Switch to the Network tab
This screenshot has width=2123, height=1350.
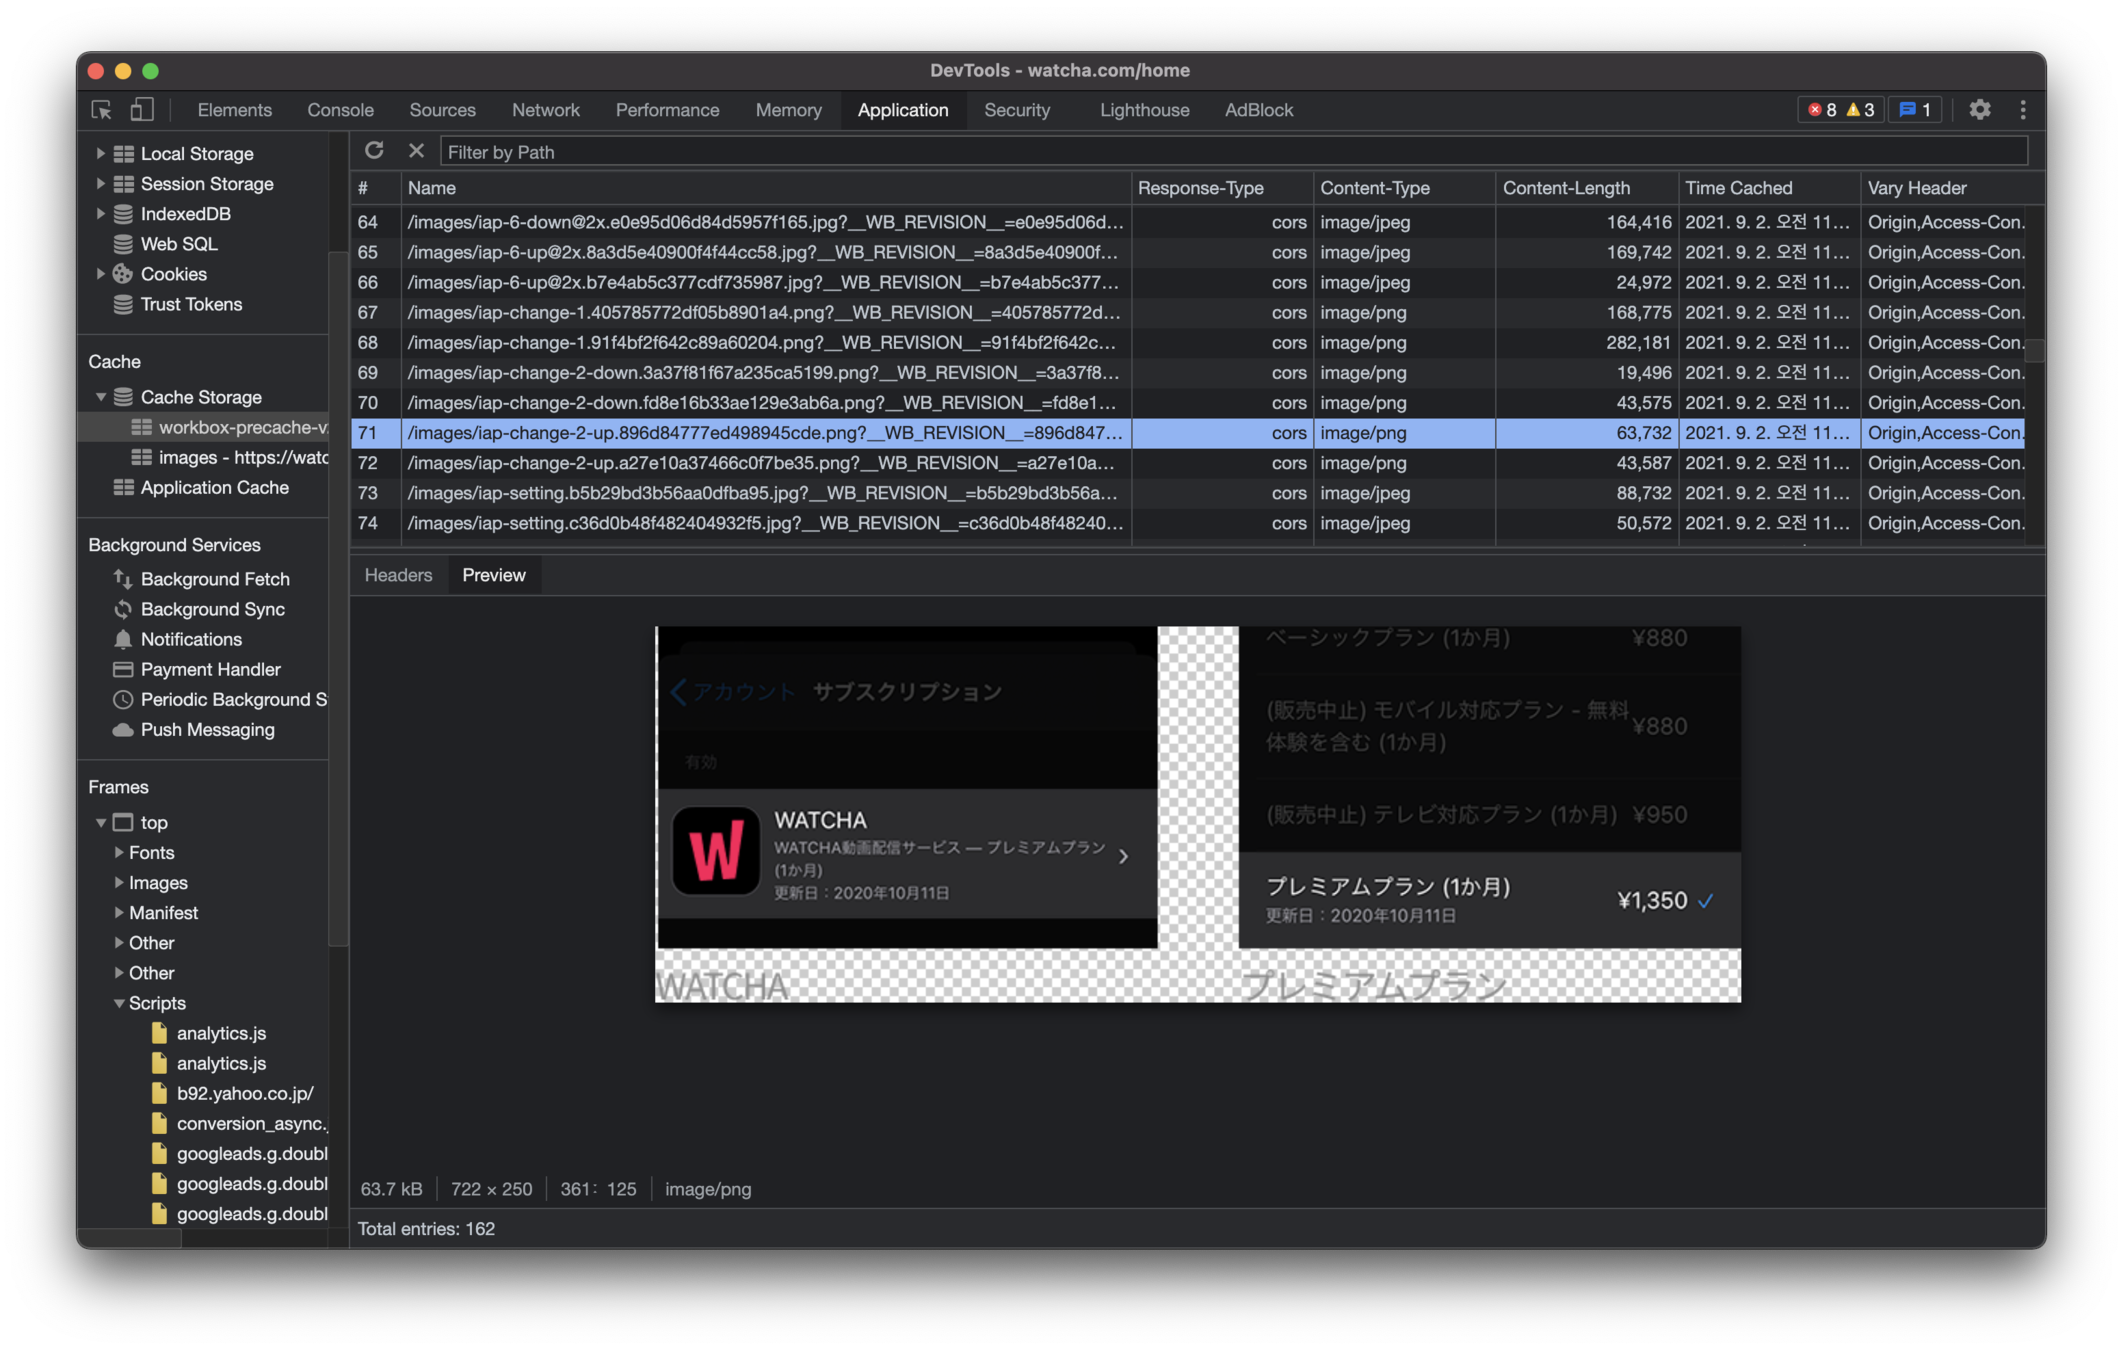[x=545, y=110]
